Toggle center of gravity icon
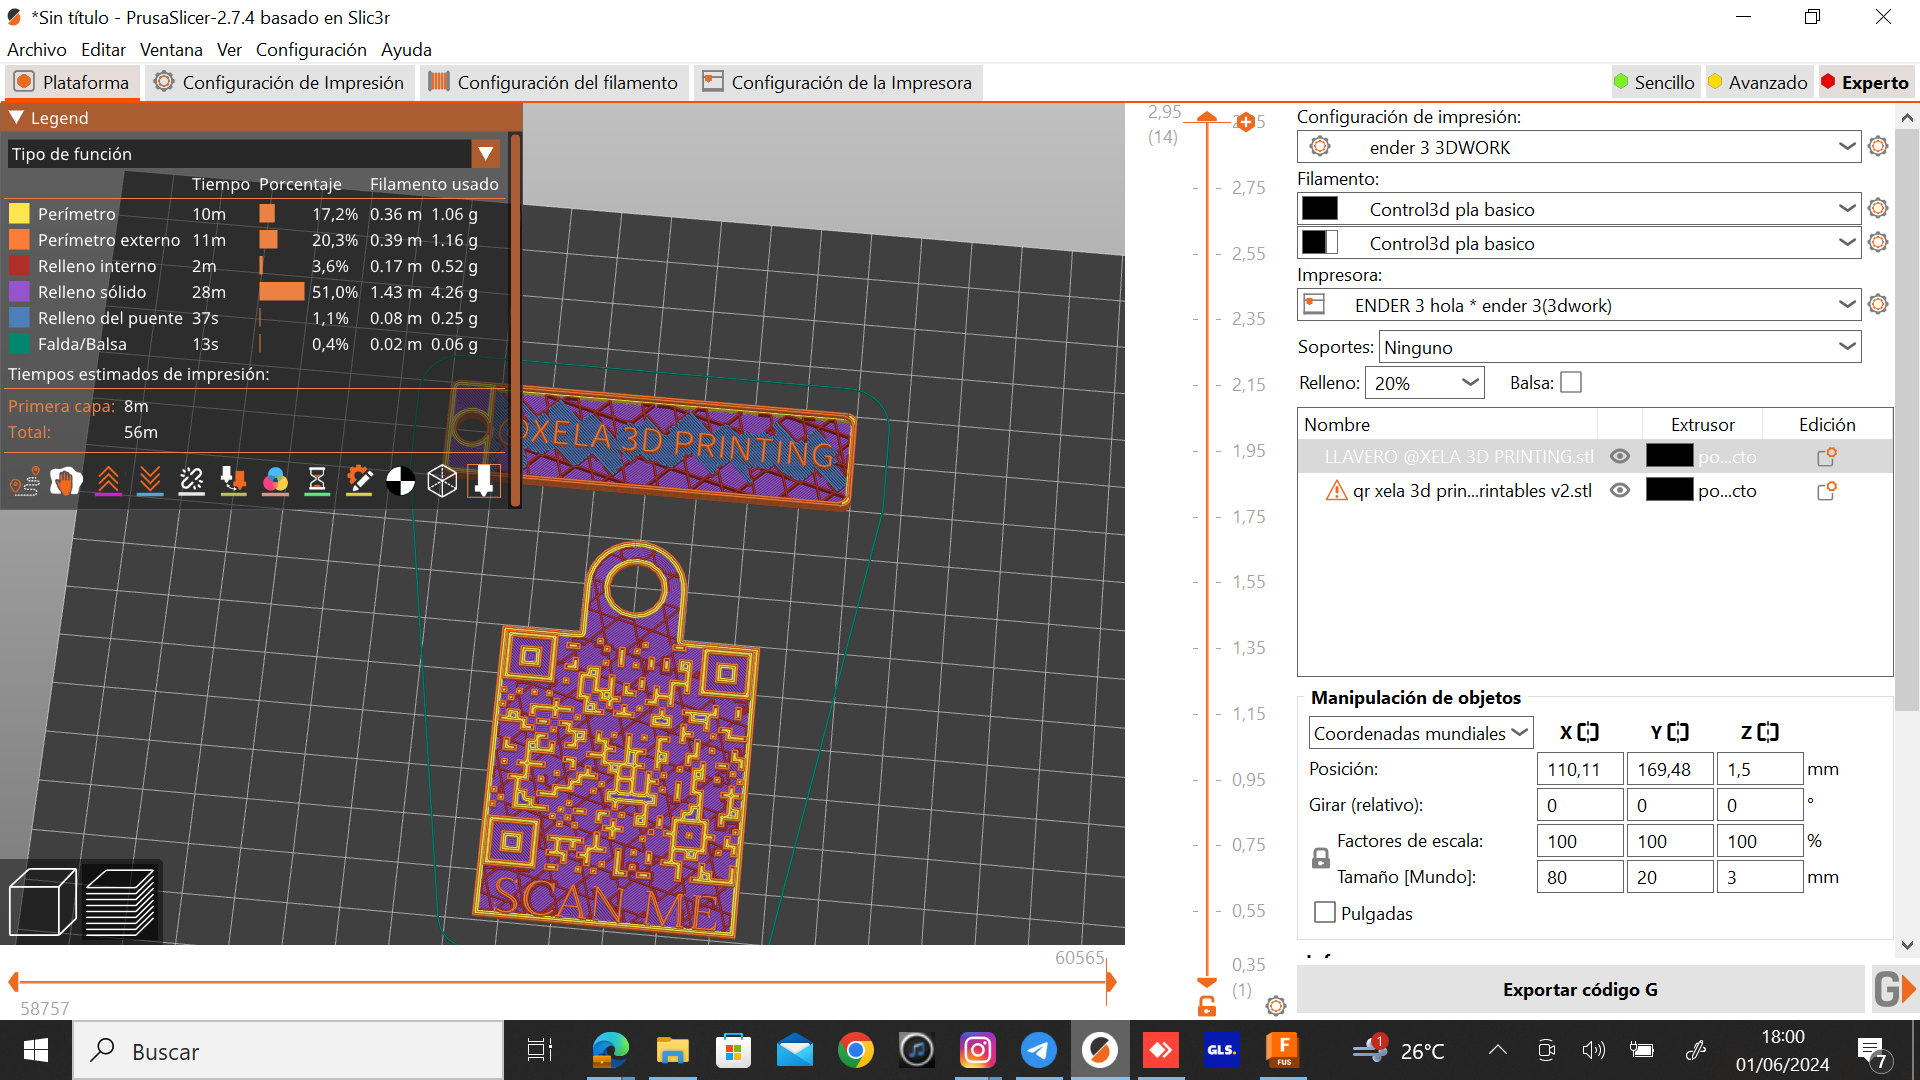This screenshot has width=1920, height=1080. click(400, 481)
